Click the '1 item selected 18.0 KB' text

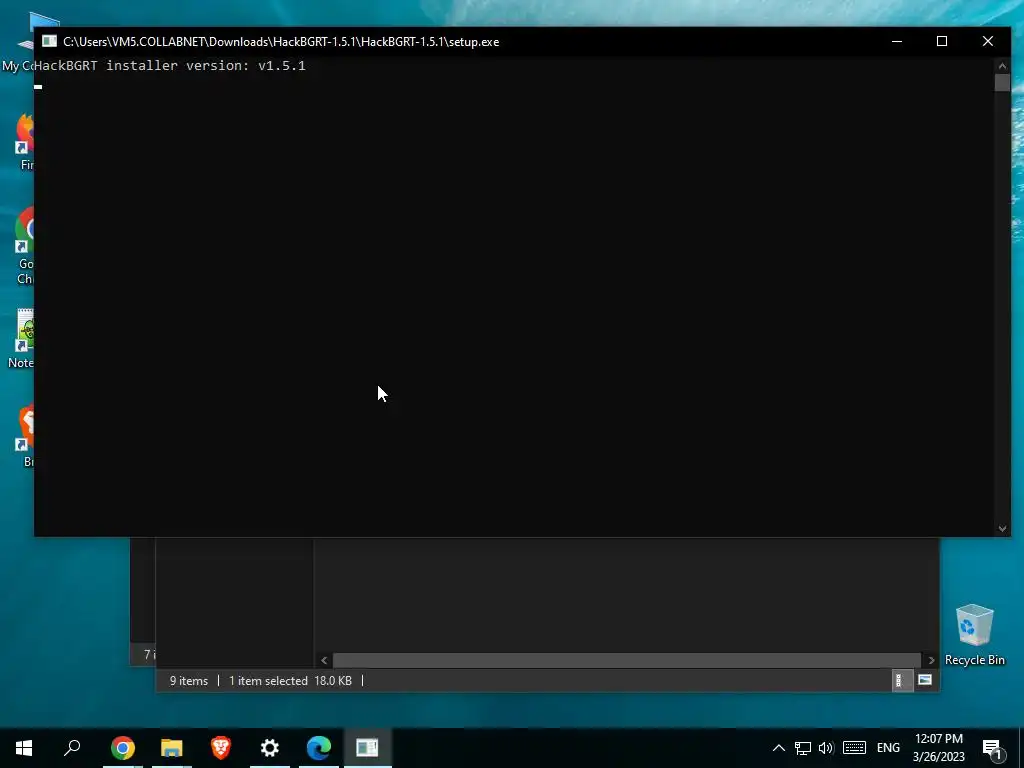(x=290, y=680)
